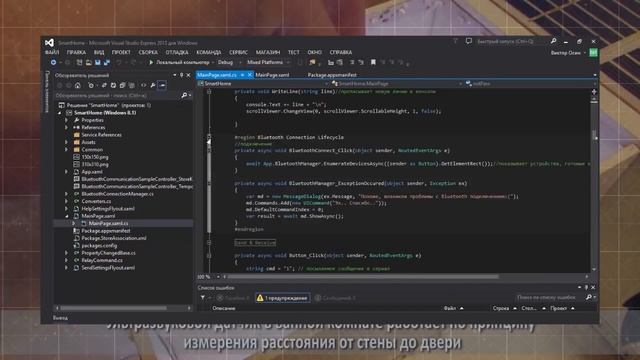Click the quick launch search field
The width and height of the screenshot is (640, 360).
(513, 41)
